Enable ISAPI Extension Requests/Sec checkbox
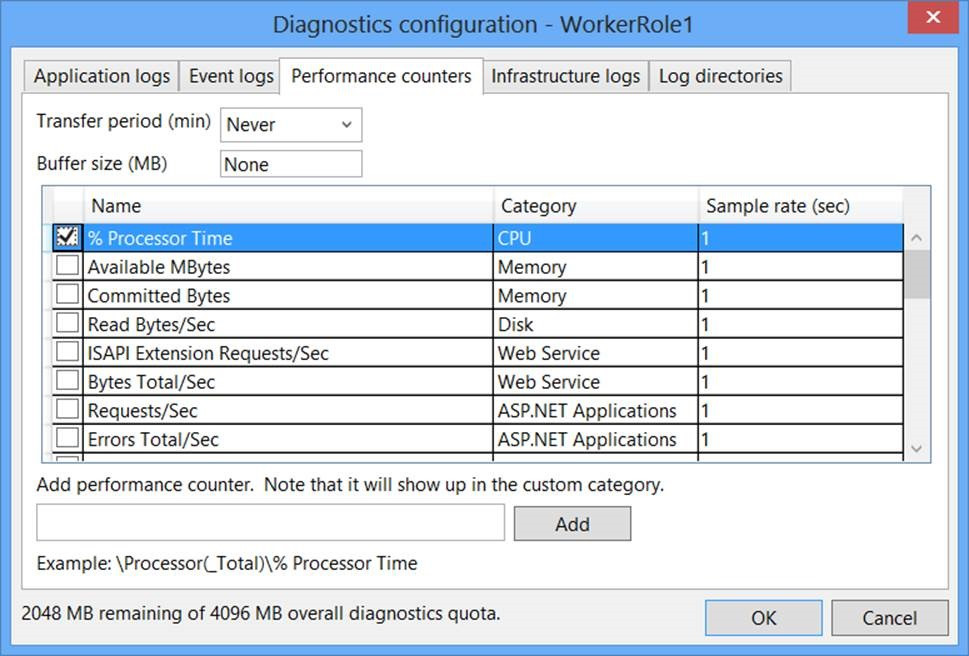This screenshot has width=969, height=656. click(x=67, y=351)
